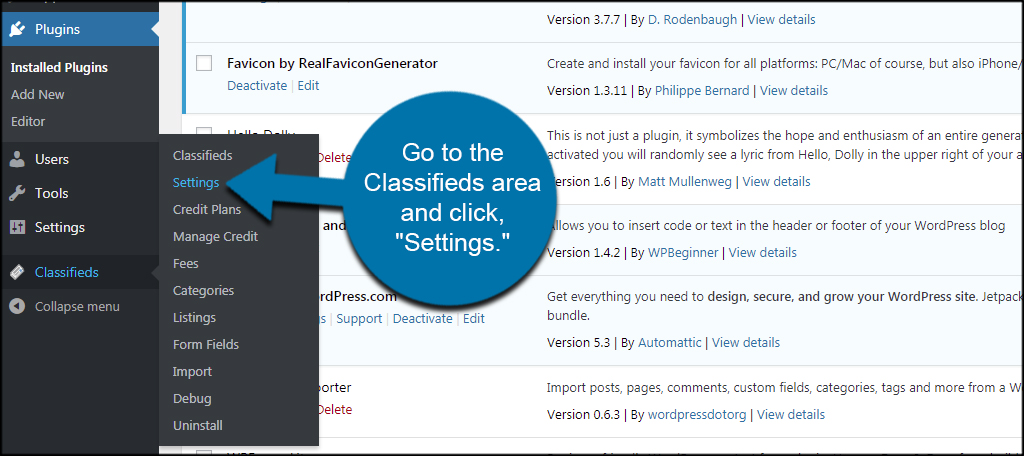The width and height of the screenshot is (1024, 456).
Task: View details for version 0.6.3 importer
Action: click(x=791, y=415)
